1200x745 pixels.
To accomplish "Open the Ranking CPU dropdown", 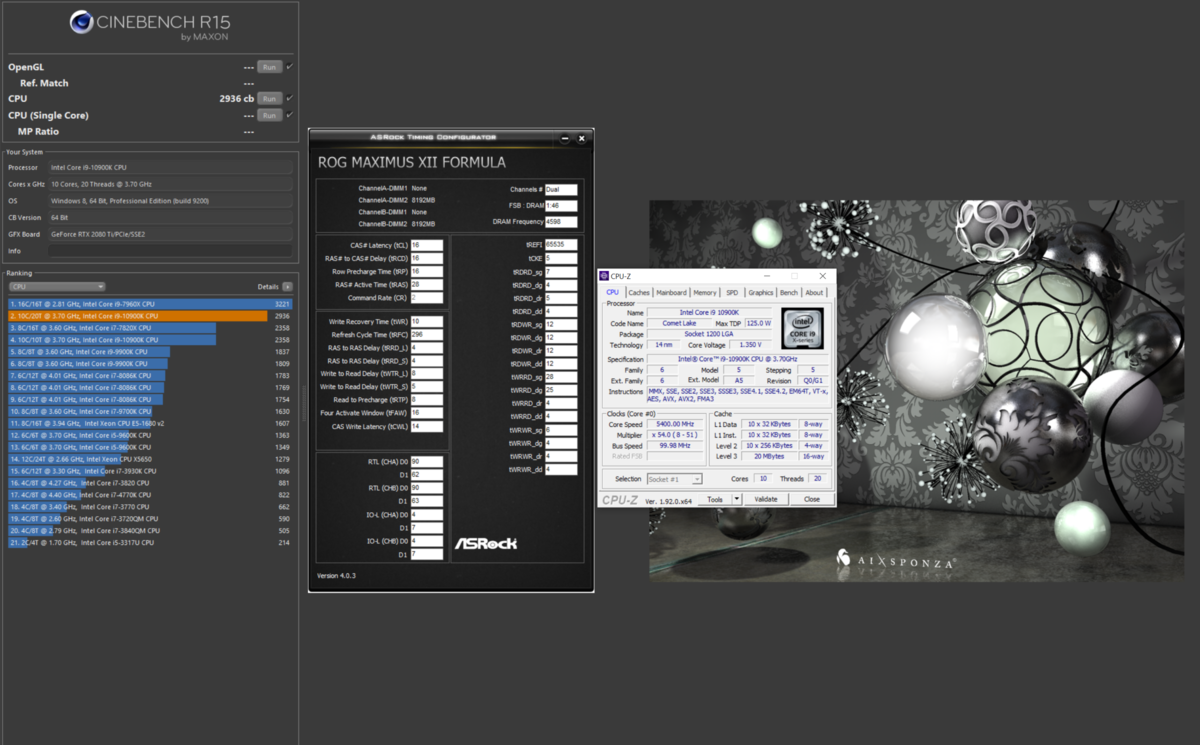I will (57, 287).
